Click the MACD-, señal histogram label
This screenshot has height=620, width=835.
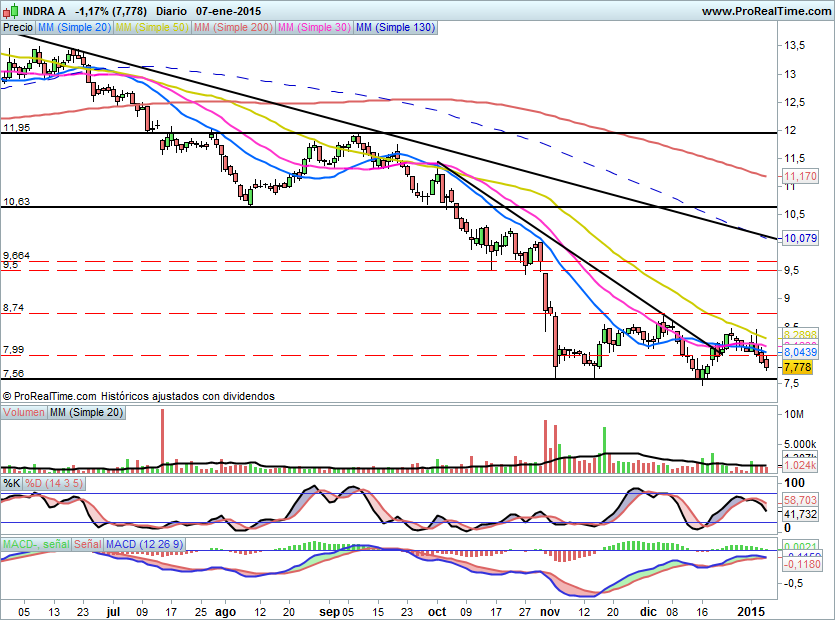tap(36, 544)
